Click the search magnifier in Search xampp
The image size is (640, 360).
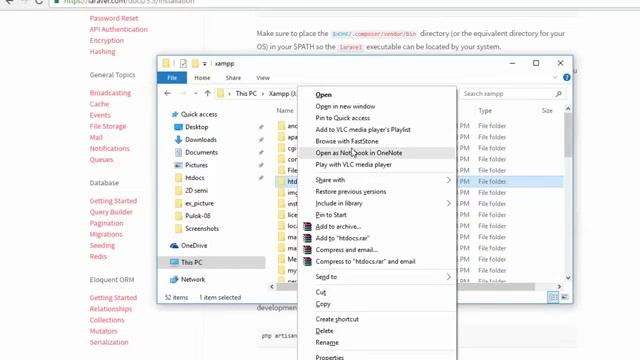pos(558,94)
